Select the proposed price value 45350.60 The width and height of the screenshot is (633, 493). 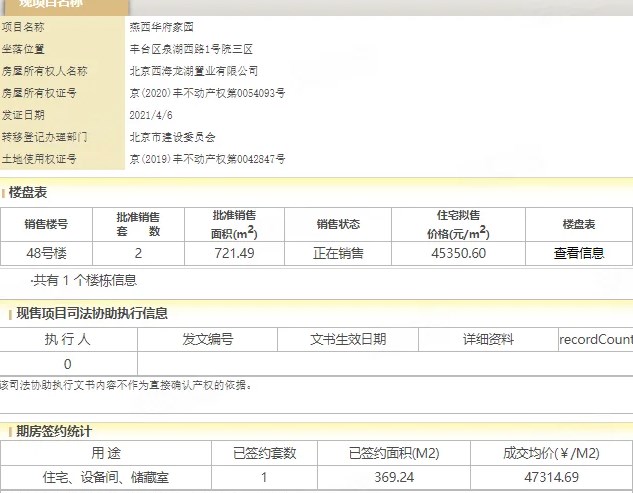(x=458, y=253)
